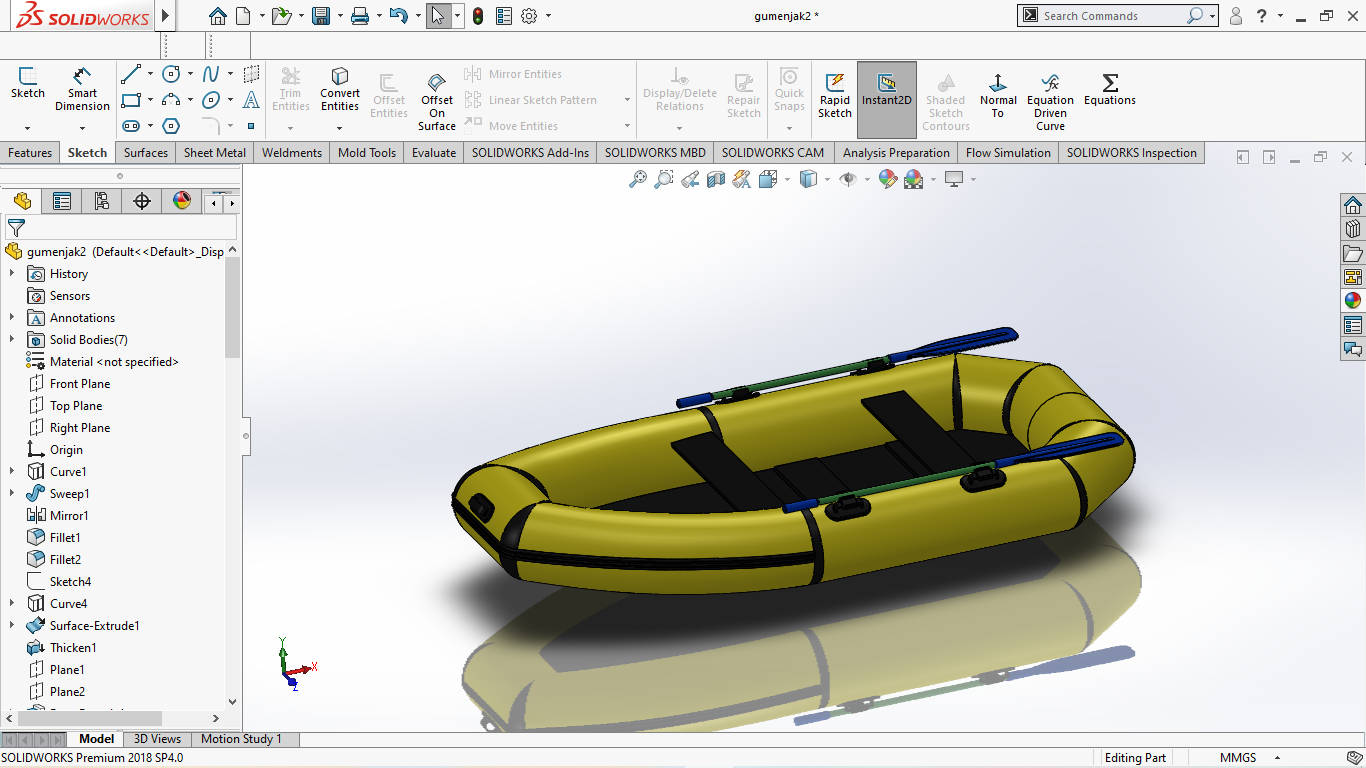Switch to the 3D Views tab
Image resolution: width=1366 pixels, height=768 pixels.
click(x=157, y=739)
